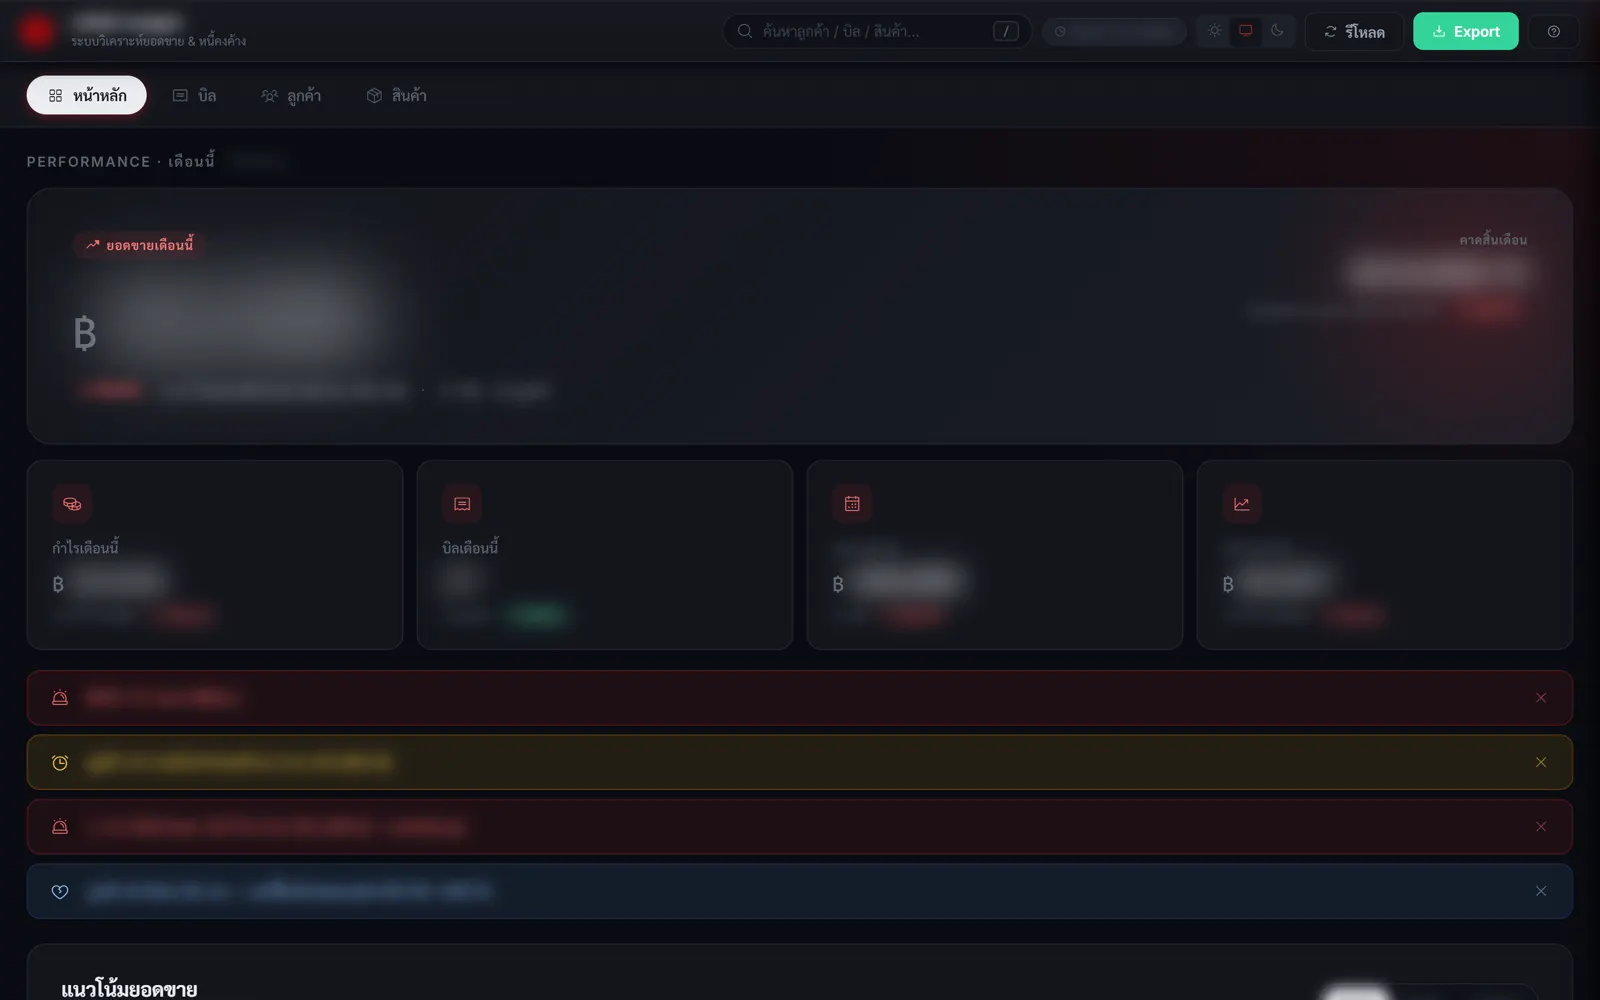The image size is (1600, 1000).
Task: Click the คาดสิ้นเดือน label
Action: (1493, 240)
